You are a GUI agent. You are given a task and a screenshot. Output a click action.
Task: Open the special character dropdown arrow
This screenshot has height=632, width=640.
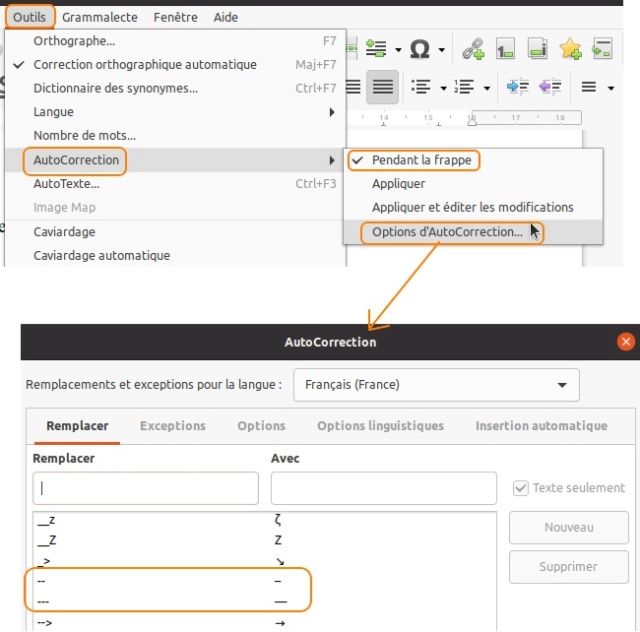[442, 50]
